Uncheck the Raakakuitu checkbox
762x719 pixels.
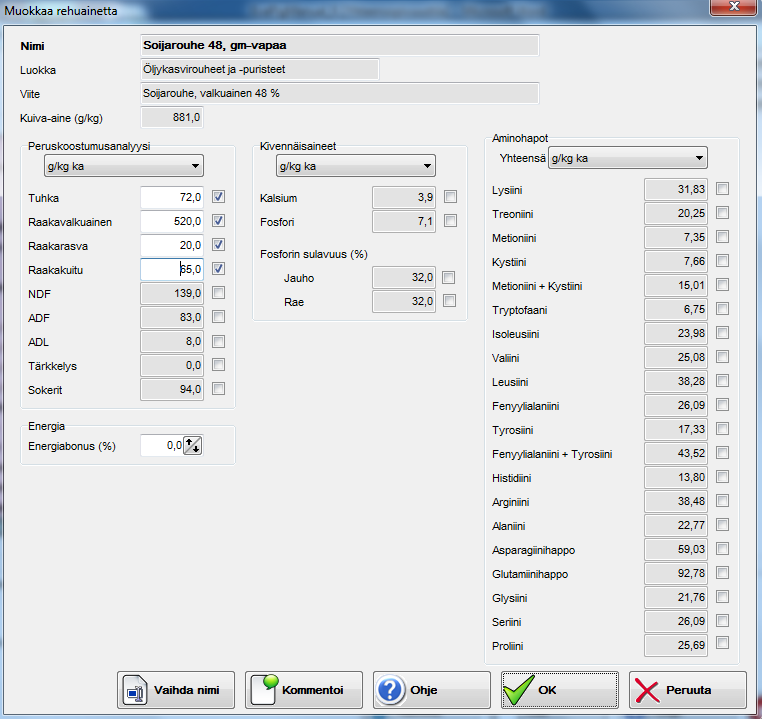tap(218, 269)
